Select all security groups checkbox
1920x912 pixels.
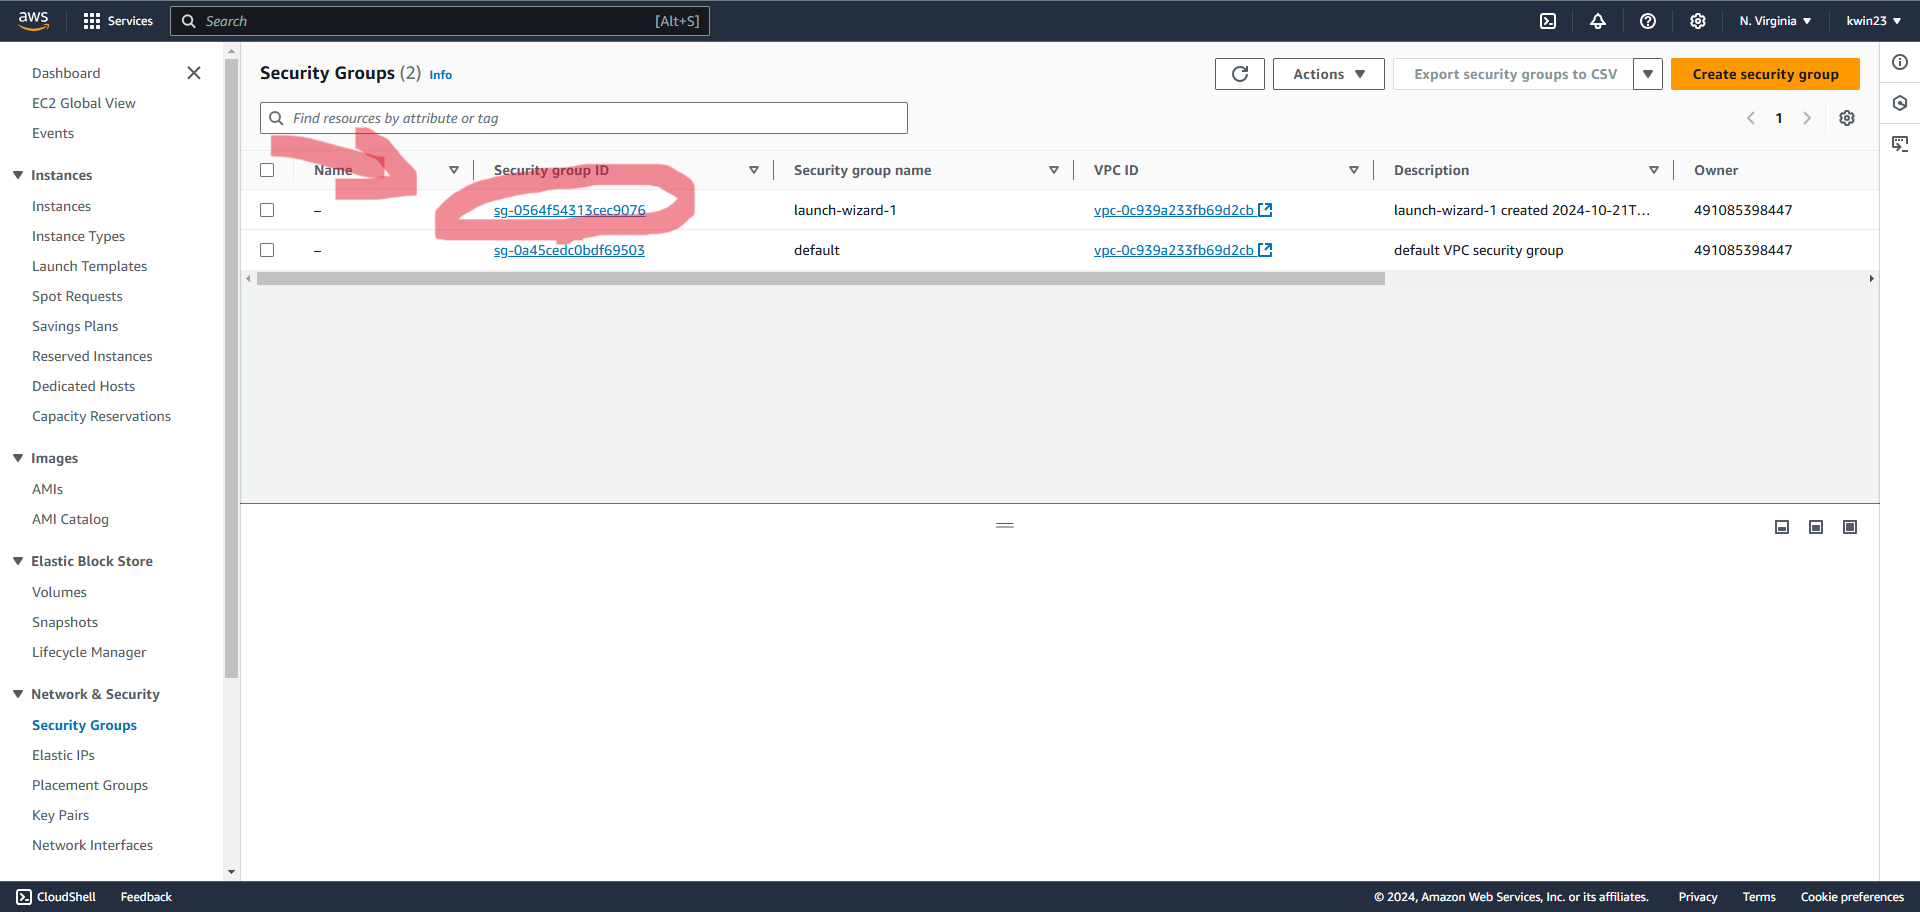tap(267, 170)
